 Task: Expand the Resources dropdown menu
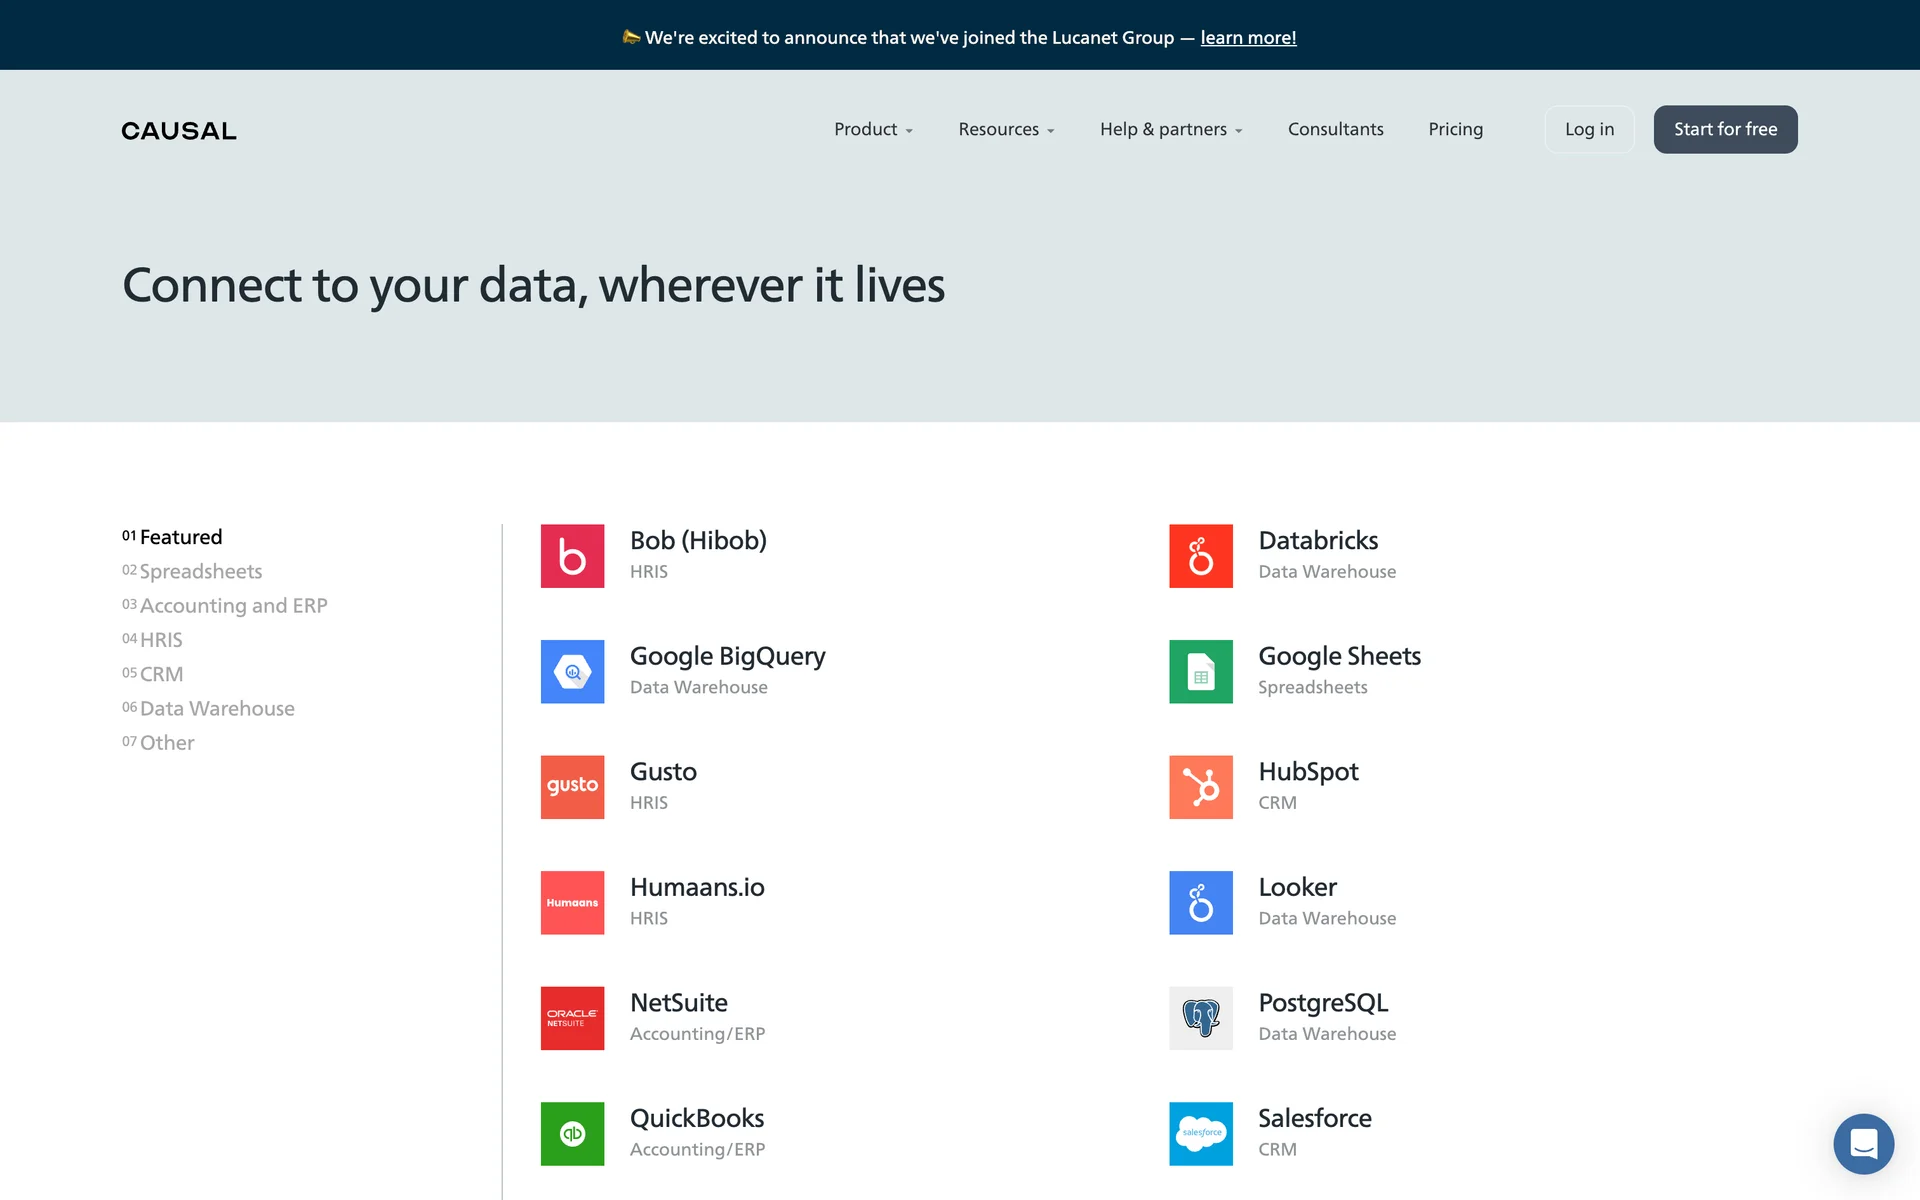1006,130
